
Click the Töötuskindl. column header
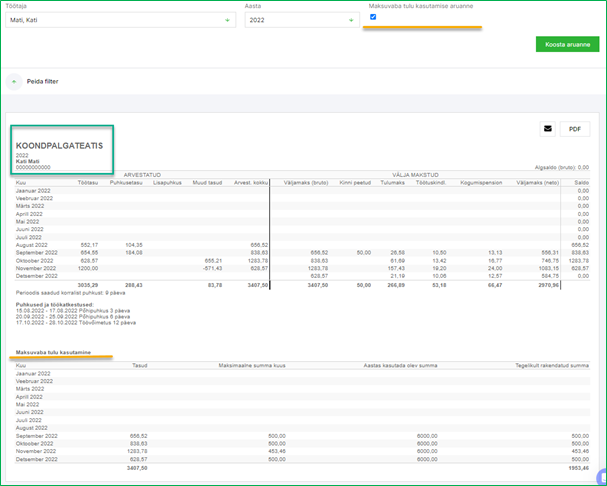pyautogui.click(x=431, y=183)
